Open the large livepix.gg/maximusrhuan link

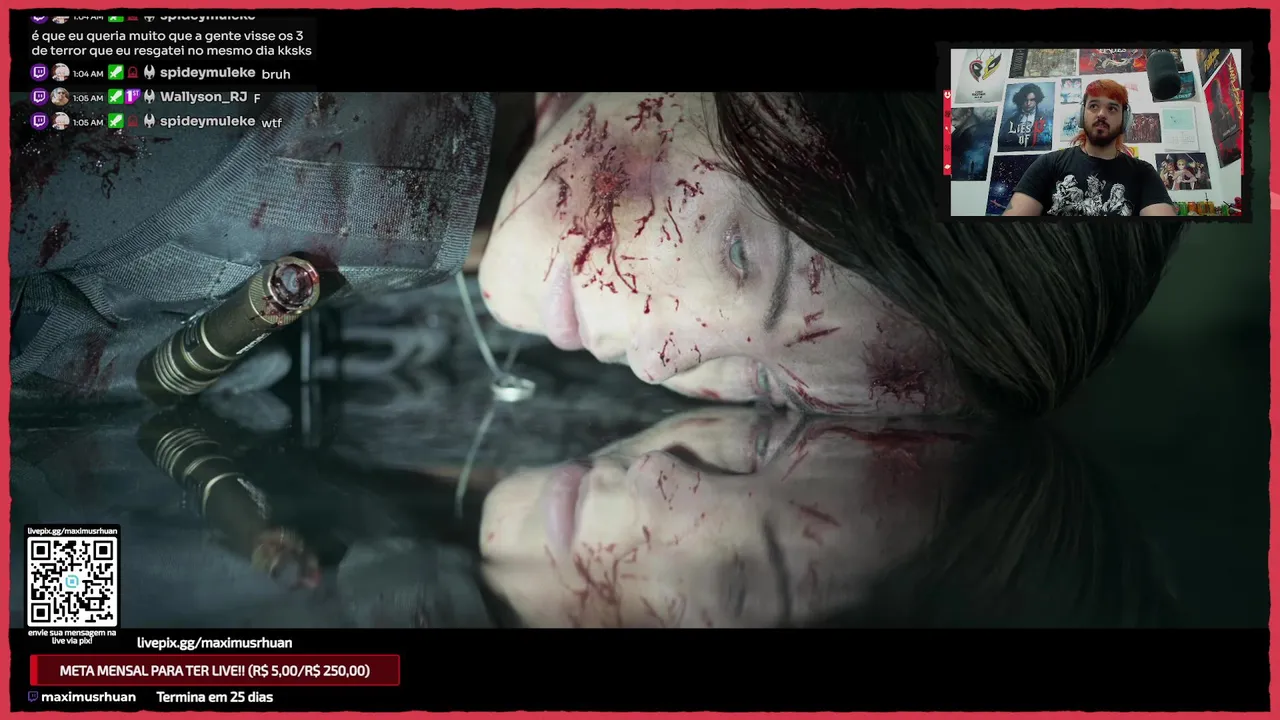(x=215, y=643)
